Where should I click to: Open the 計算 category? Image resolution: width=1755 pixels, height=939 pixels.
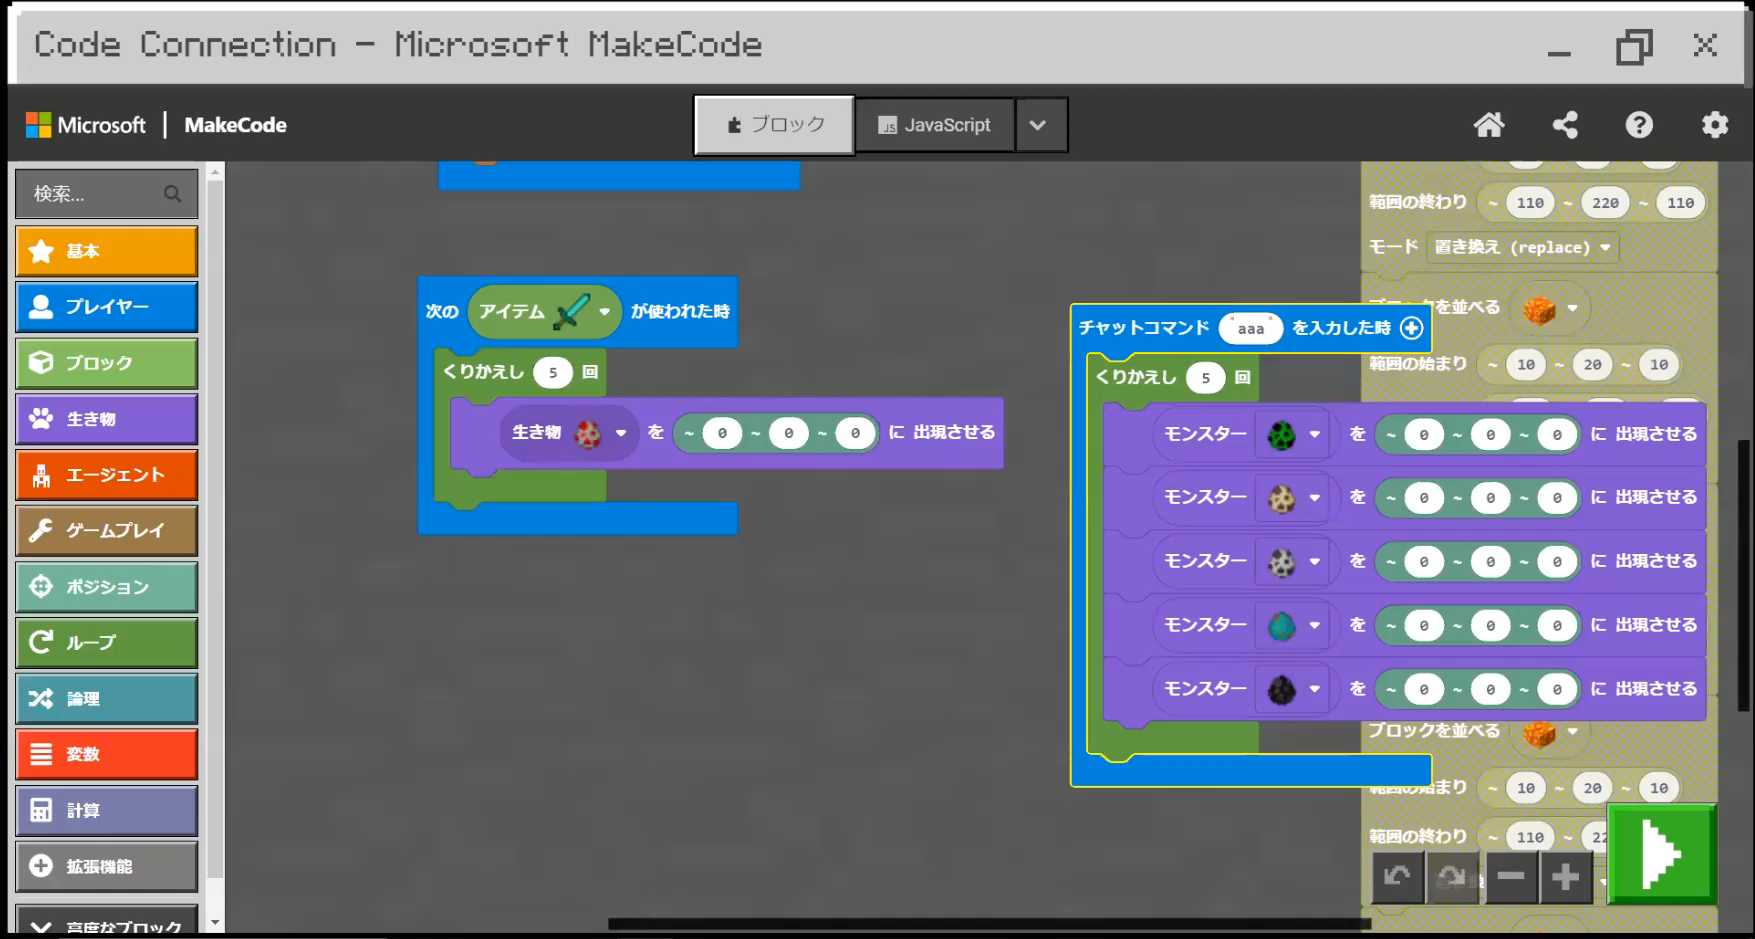tap(107, 811)
